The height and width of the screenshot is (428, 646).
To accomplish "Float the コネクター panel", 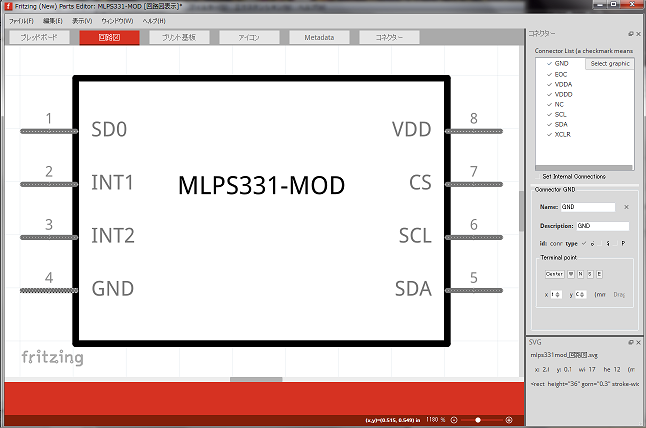I will (x=631, y=34).
